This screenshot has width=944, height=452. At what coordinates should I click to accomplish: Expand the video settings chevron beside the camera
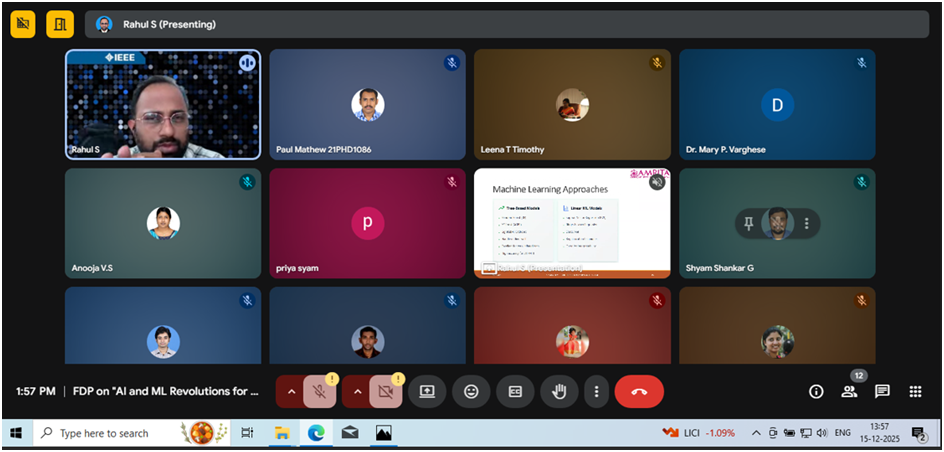coord(357,391)
